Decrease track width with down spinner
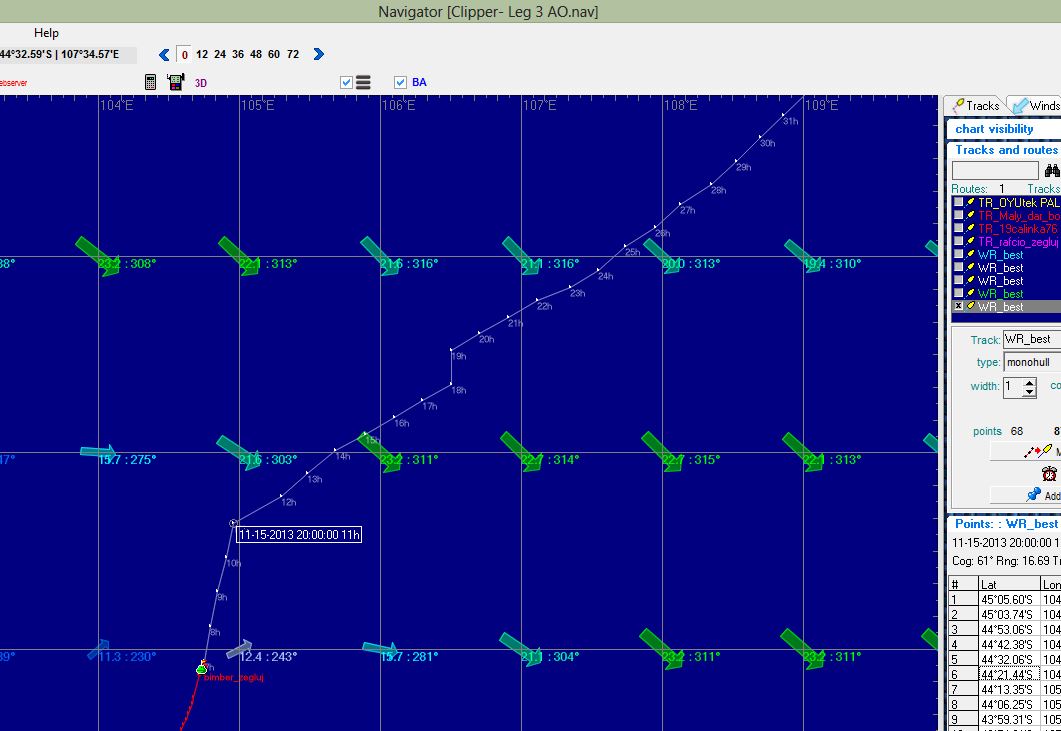Viewport: 1061px width, 731px height. tap(1029, 392)
